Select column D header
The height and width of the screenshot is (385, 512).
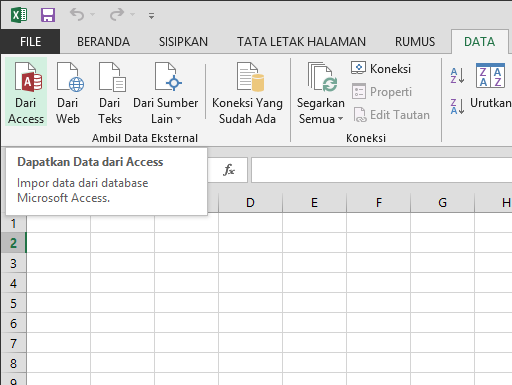(x=250, y=203)
